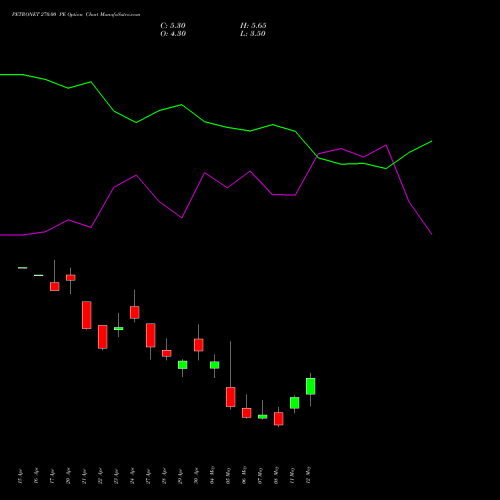Click the 07 May date label
Screen dimensions: 500x500
260,475
